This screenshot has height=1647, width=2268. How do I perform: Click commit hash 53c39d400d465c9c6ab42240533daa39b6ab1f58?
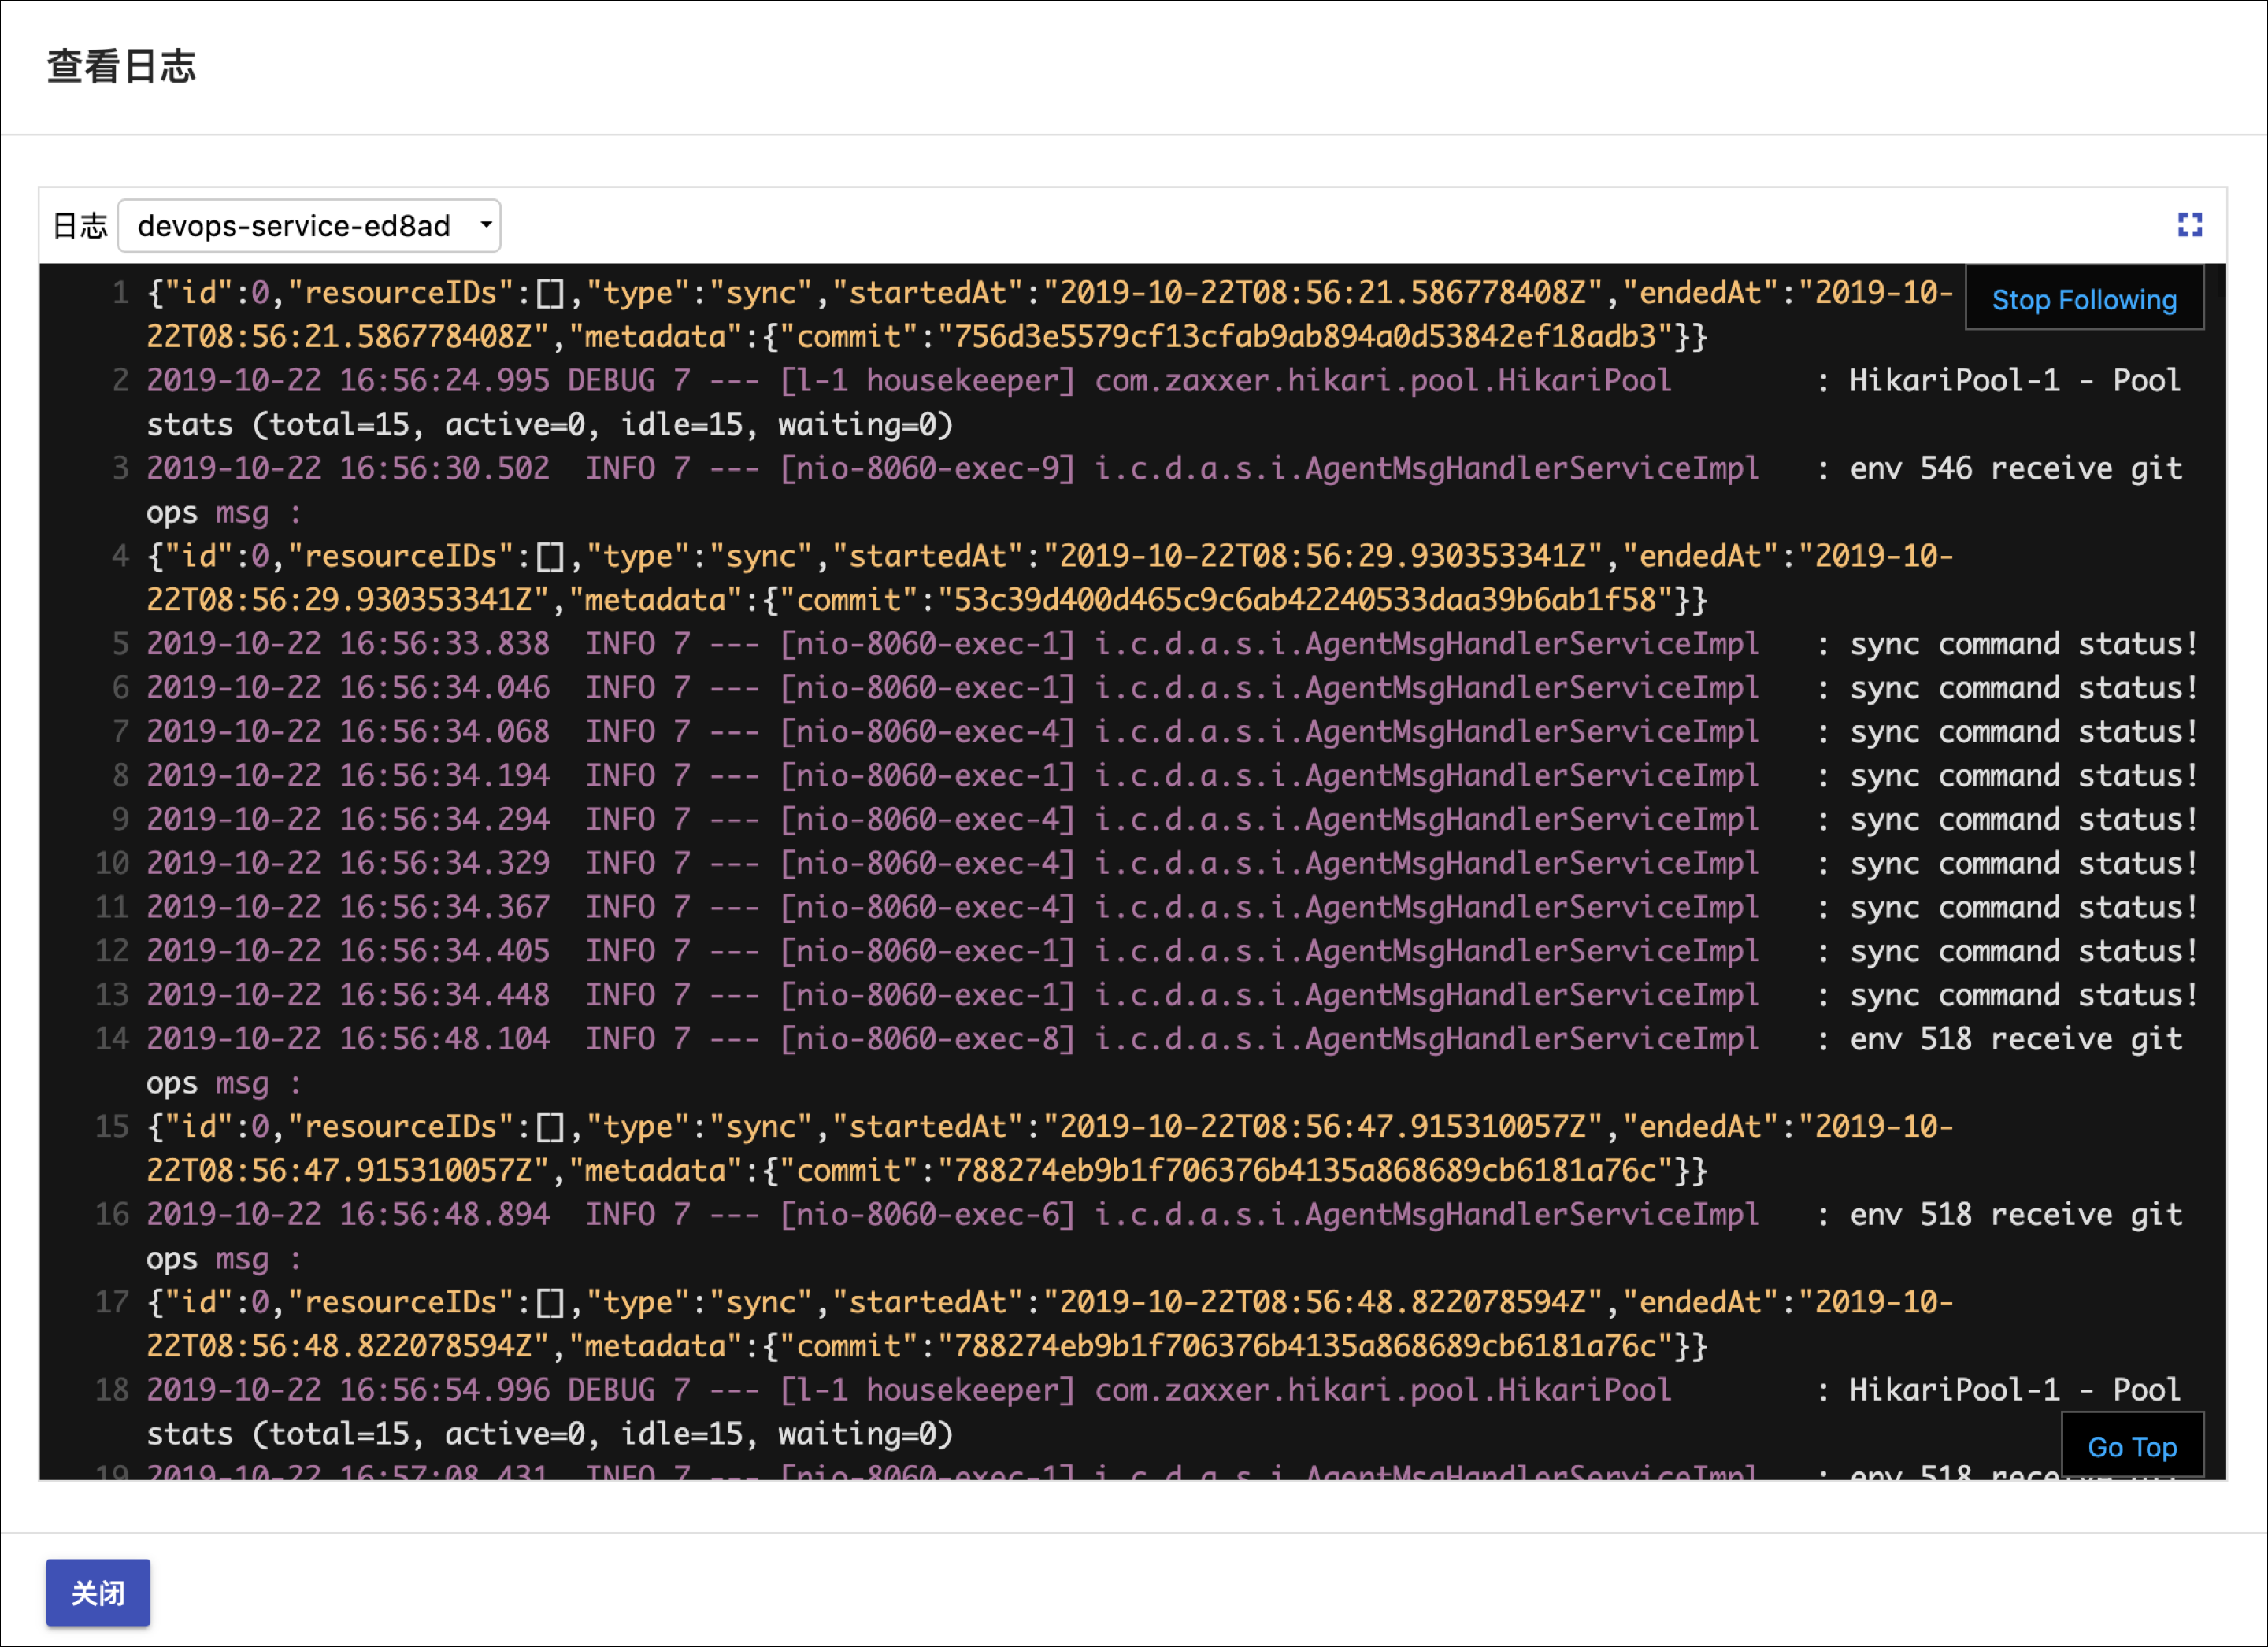1305,600
